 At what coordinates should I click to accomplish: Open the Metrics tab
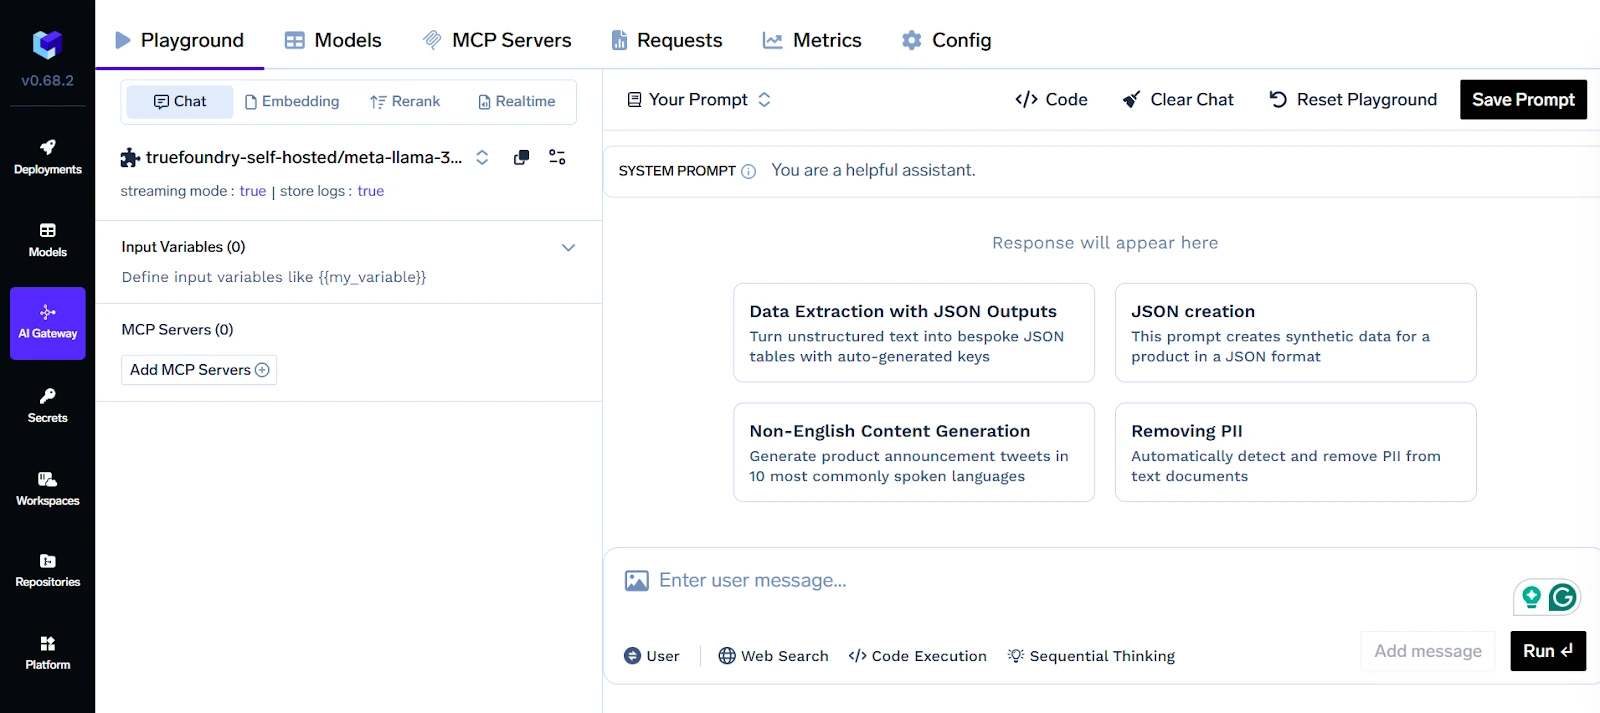(811, 40)
